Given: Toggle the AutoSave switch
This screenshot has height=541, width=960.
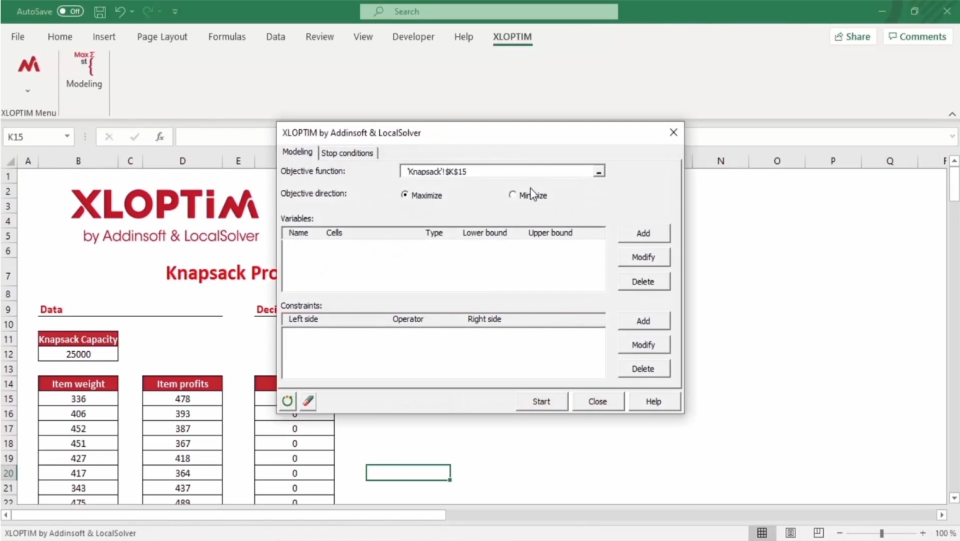Looking at the screenshot, I should coord(70,12).
